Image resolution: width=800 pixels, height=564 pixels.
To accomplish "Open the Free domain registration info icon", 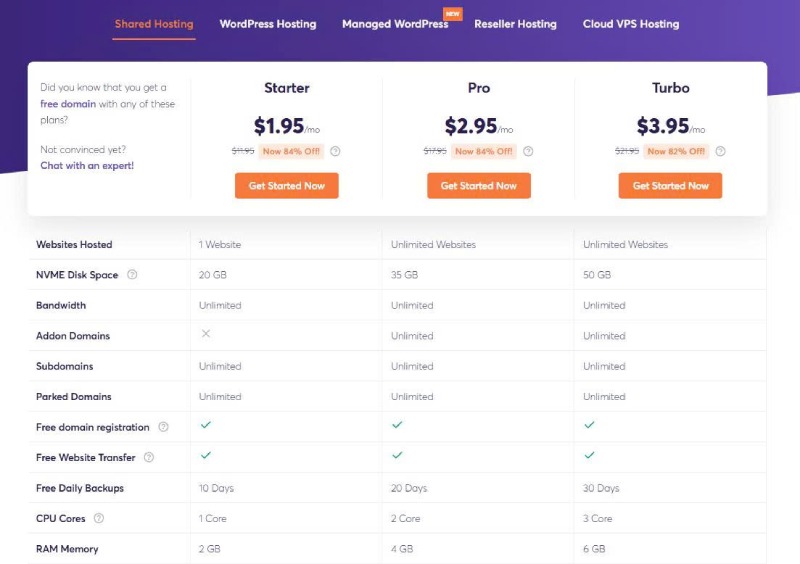I will 163,427.
